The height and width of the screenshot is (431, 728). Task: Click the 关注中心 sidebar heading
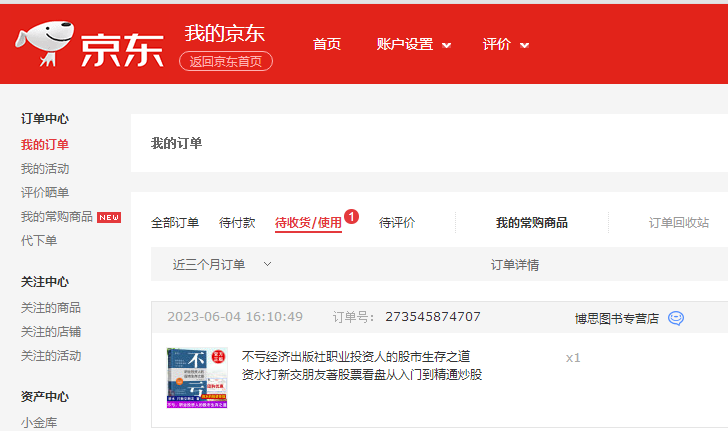(45, 281)
